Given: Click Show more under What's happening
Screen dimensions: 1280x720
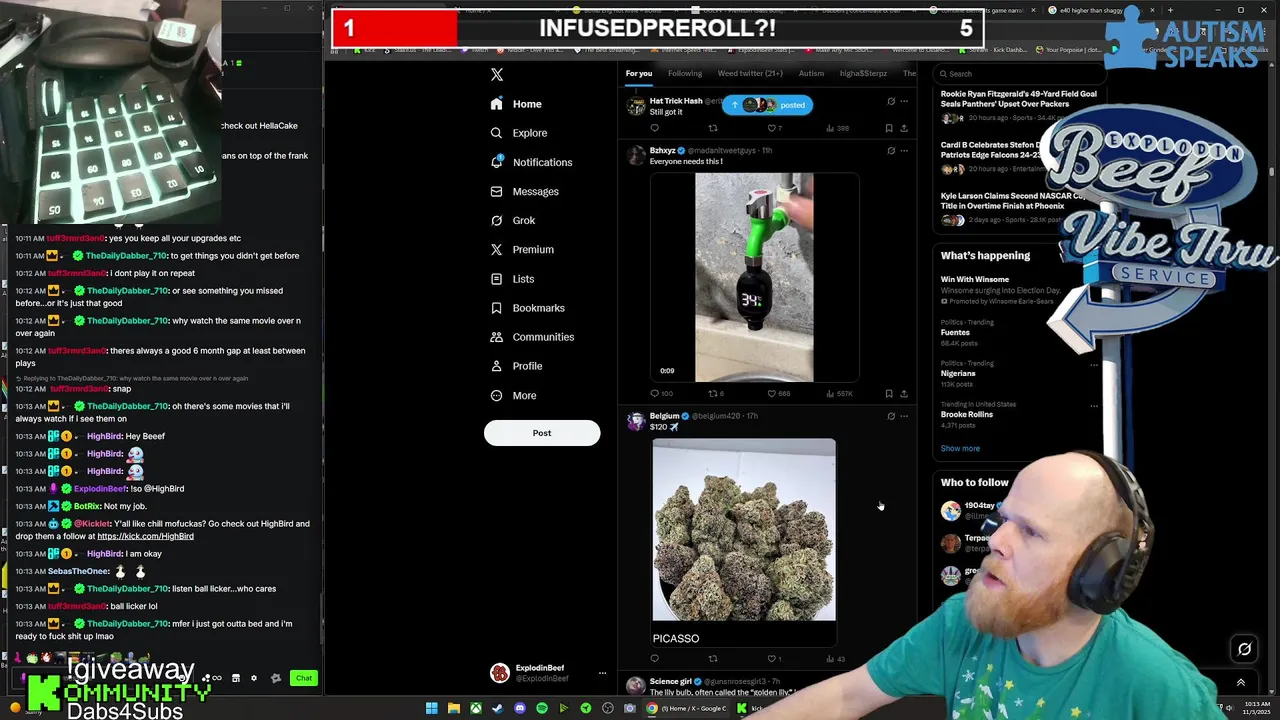Looking at the screenshot, I should click(960, 448).
